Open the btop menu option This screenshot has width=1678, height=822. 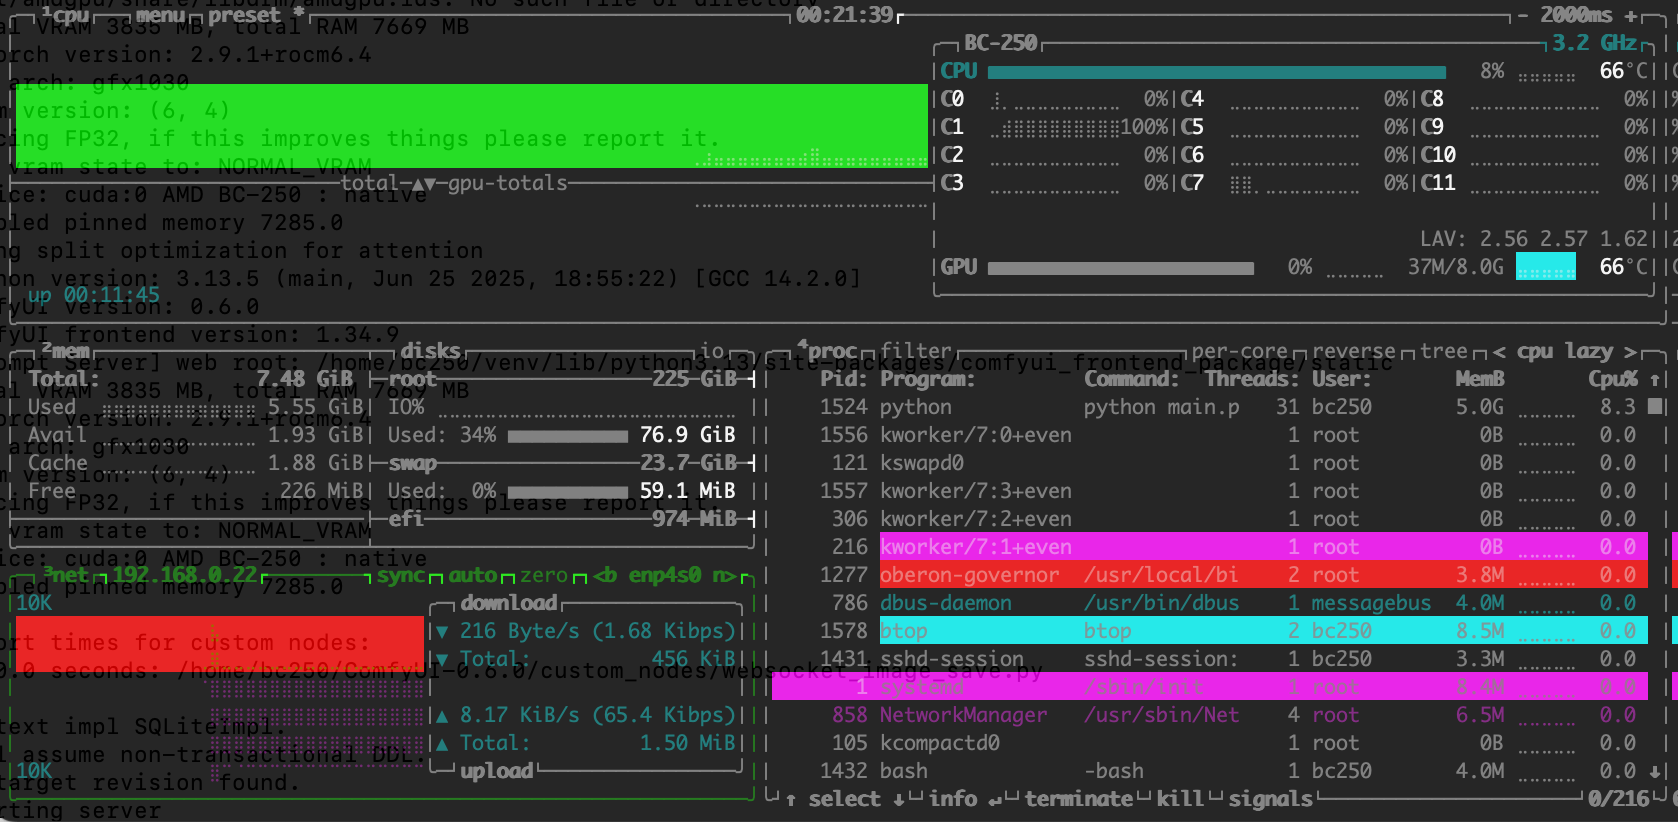tap(160, 15)
